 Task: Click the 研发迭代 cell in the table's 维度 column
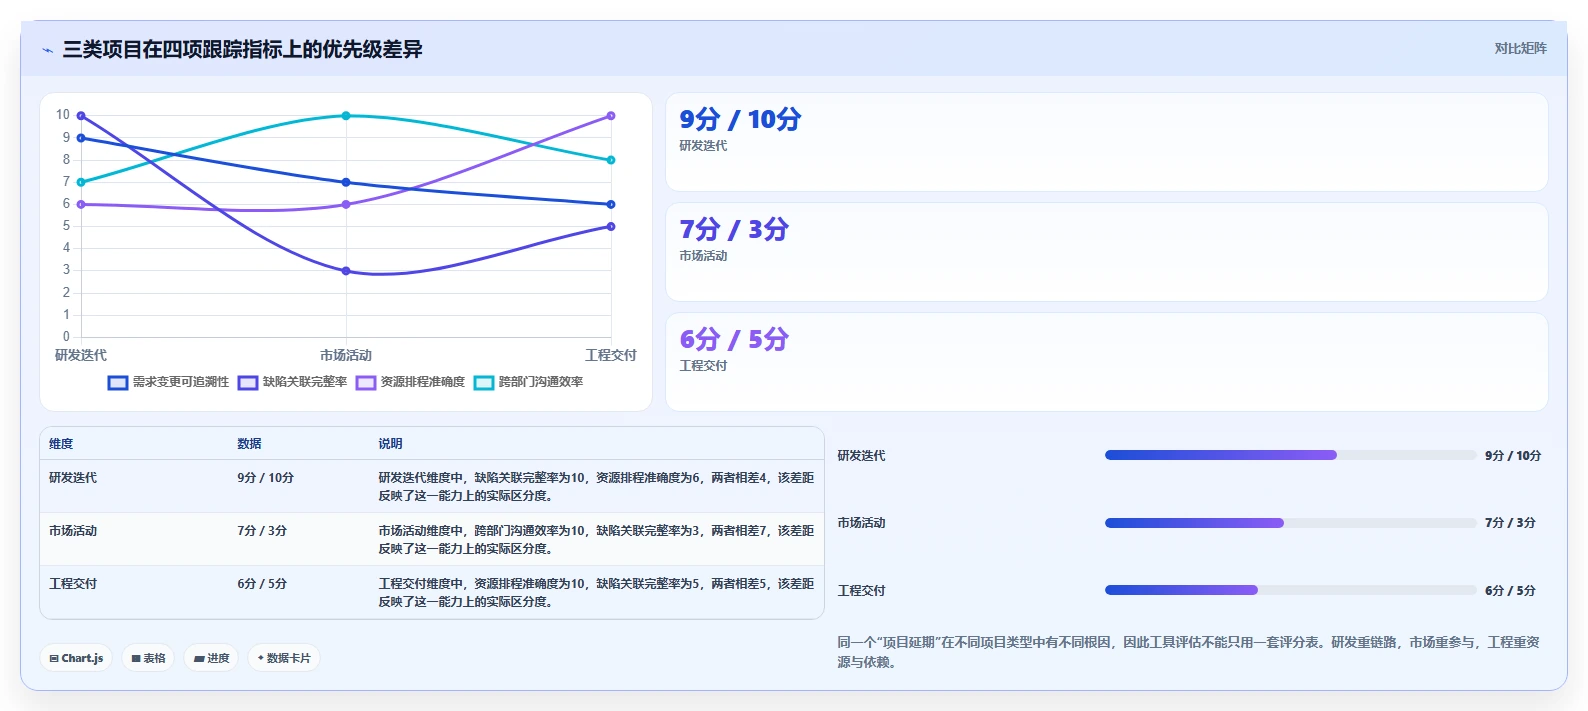click(x=73, y=478)
